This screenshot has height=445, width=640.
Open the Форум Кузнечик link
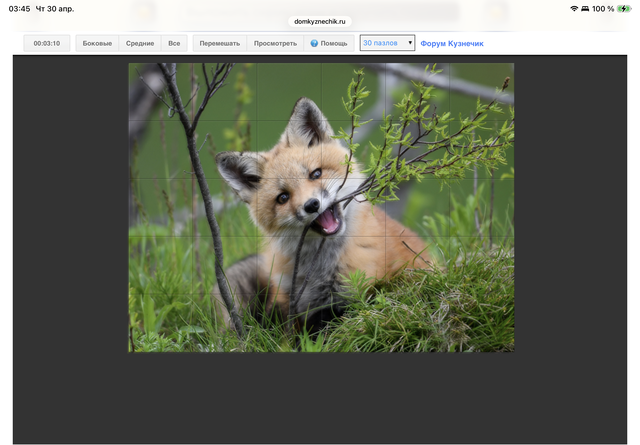[x=451, y=44]
